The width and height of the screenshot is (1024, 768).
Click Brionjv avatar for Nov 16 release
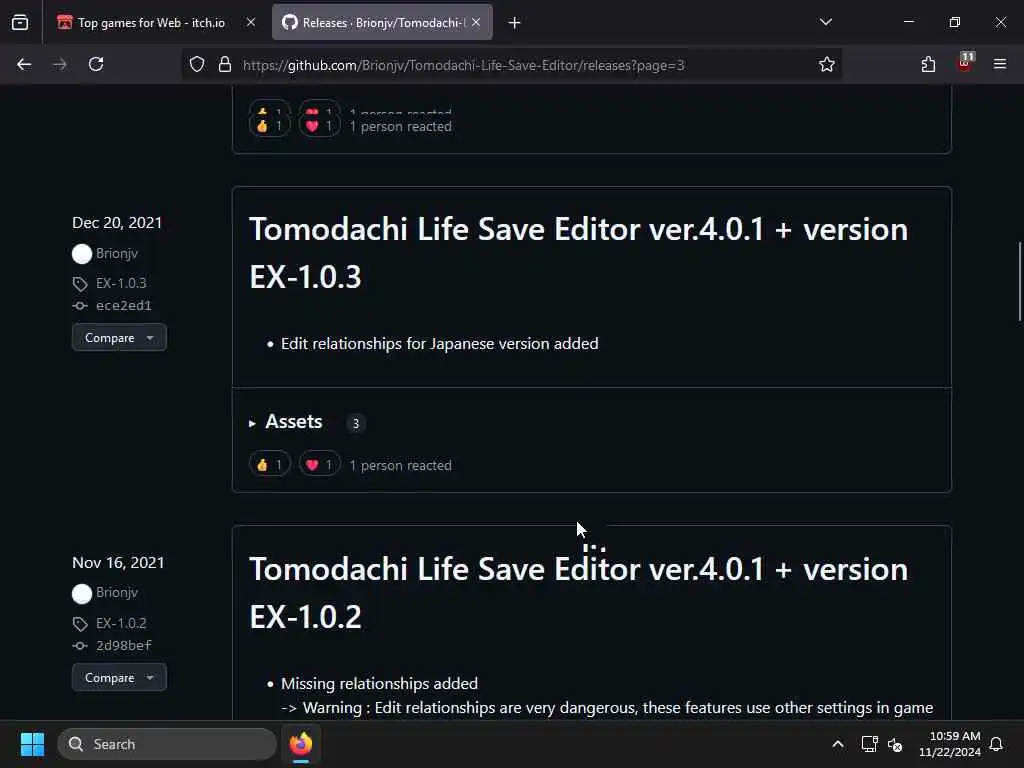(82, 594)
